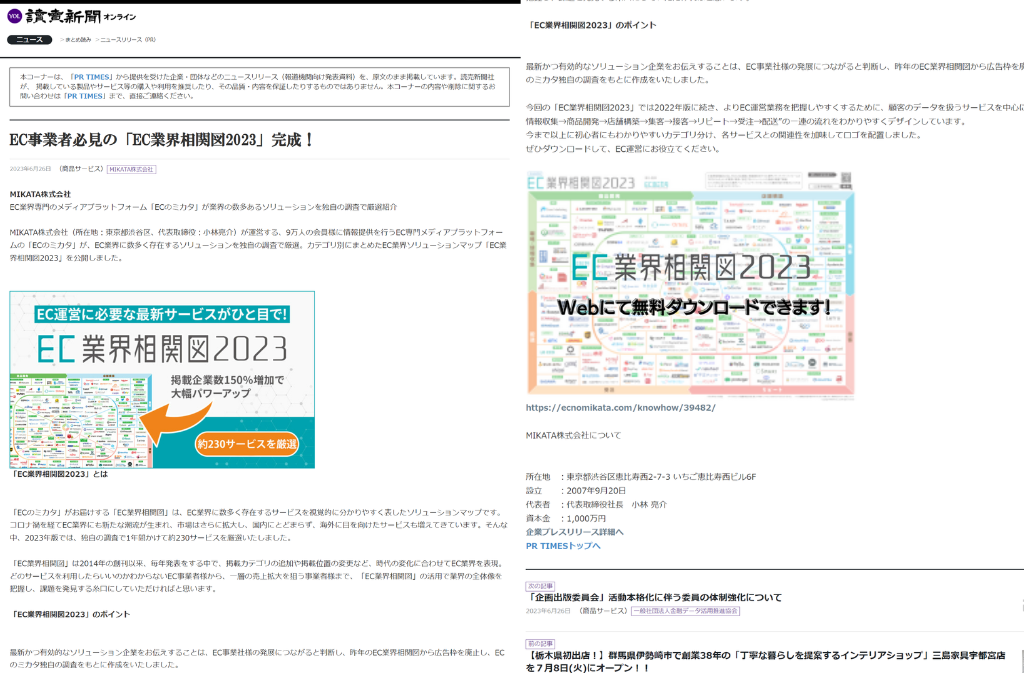Click the headline EC事業者必見の「EC業界相関図2023」完成！

click(x=162, y=140)
